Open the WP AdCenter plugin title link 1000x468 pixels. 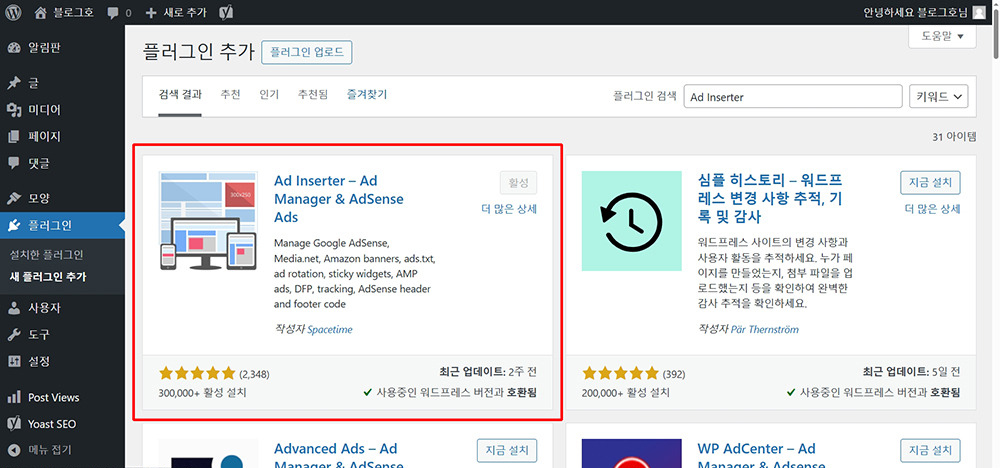click(761, 457)
